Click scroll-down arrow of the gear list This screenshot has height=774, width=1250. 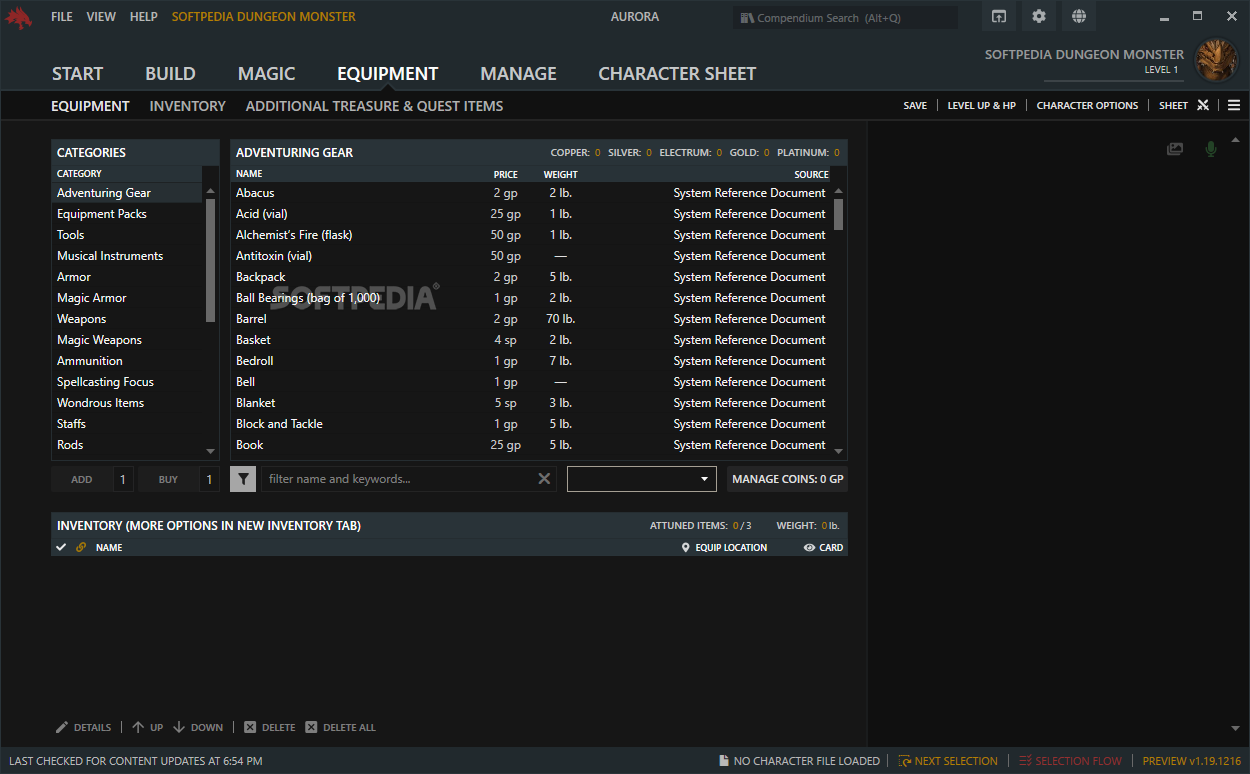point(838,451)
